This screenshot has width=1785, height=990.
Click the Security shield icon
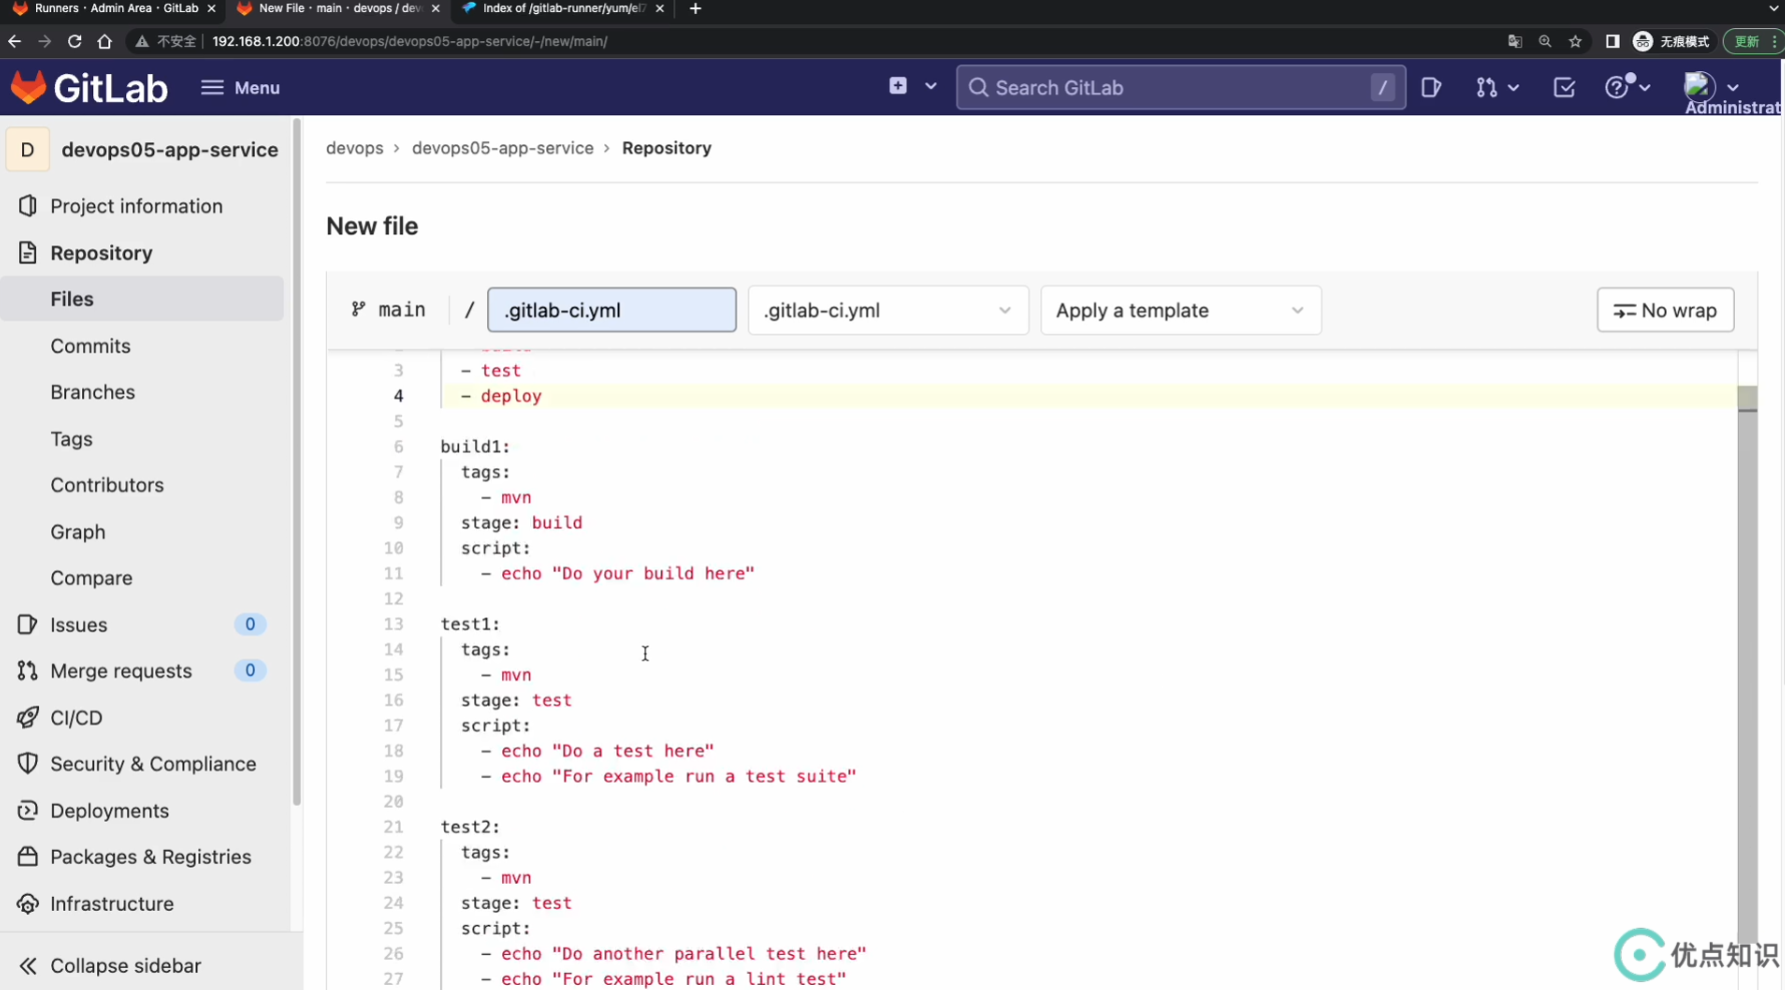coord(28,764)
